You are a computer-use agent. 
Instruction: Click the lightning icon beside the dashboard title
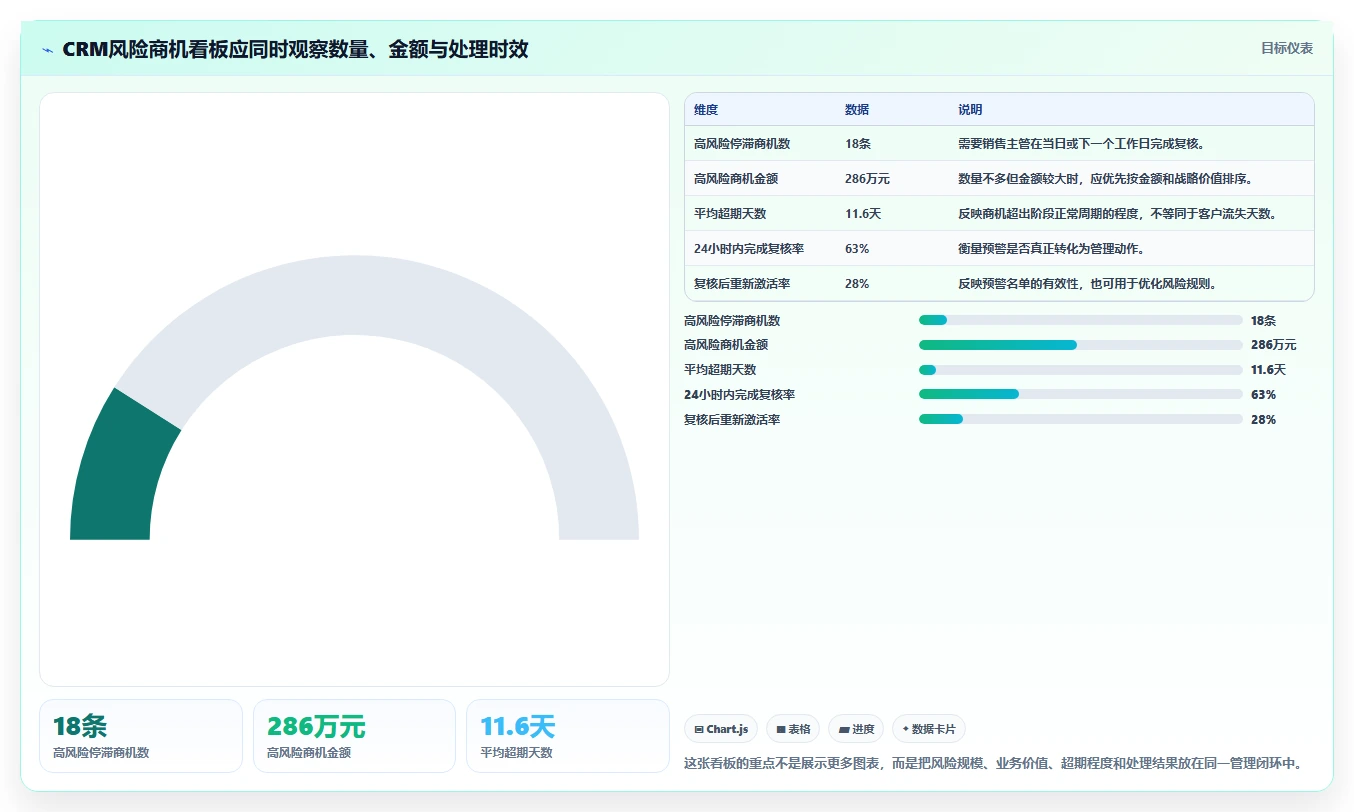pos(48,50)
